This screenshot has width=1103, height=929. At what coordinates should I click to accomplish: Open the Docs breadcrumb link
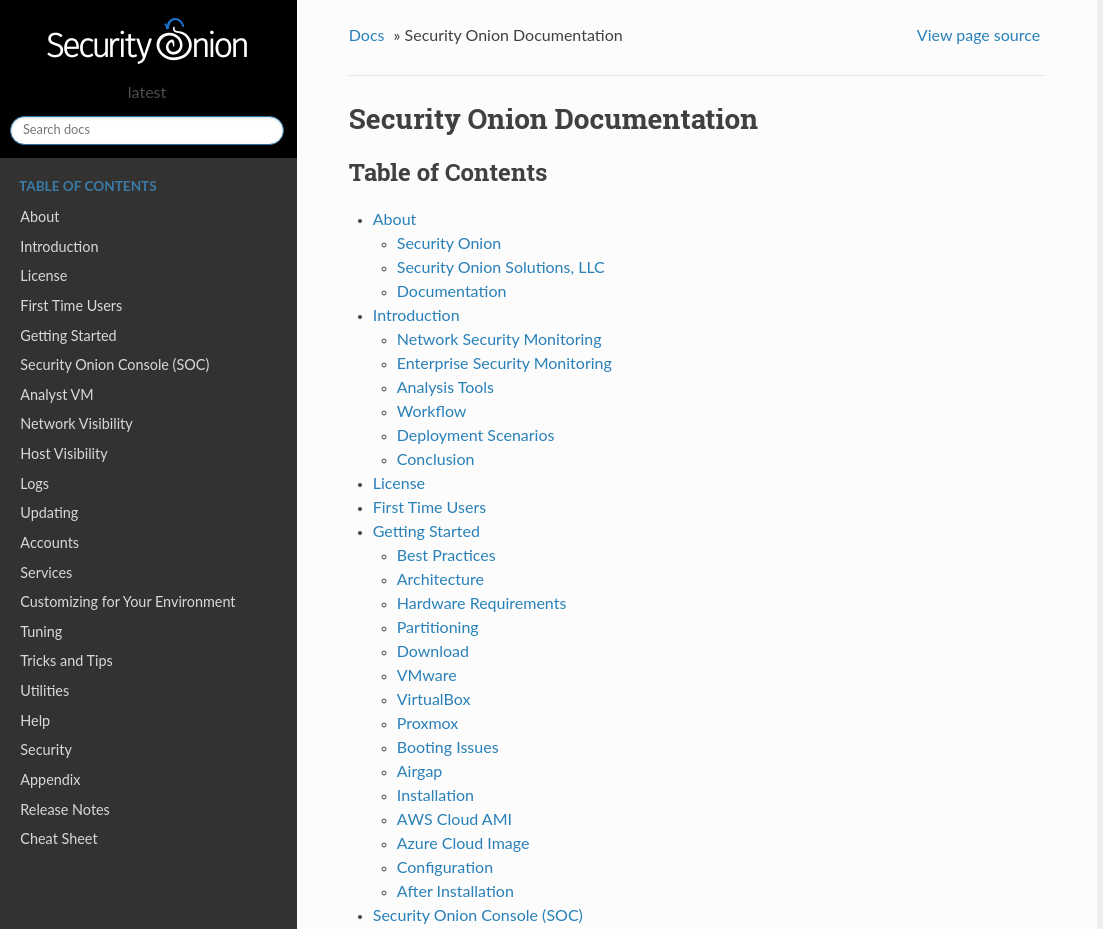(366, 36)
